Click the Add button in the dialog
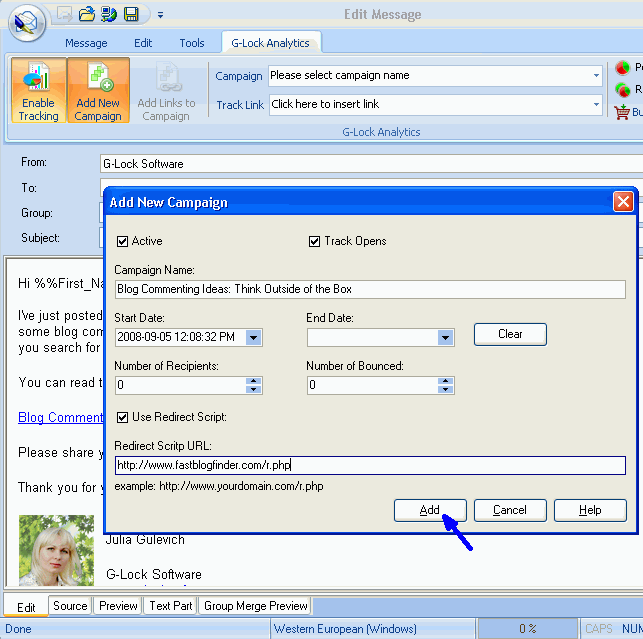Viewport: 643px width, 639px height. coord(430,510)
